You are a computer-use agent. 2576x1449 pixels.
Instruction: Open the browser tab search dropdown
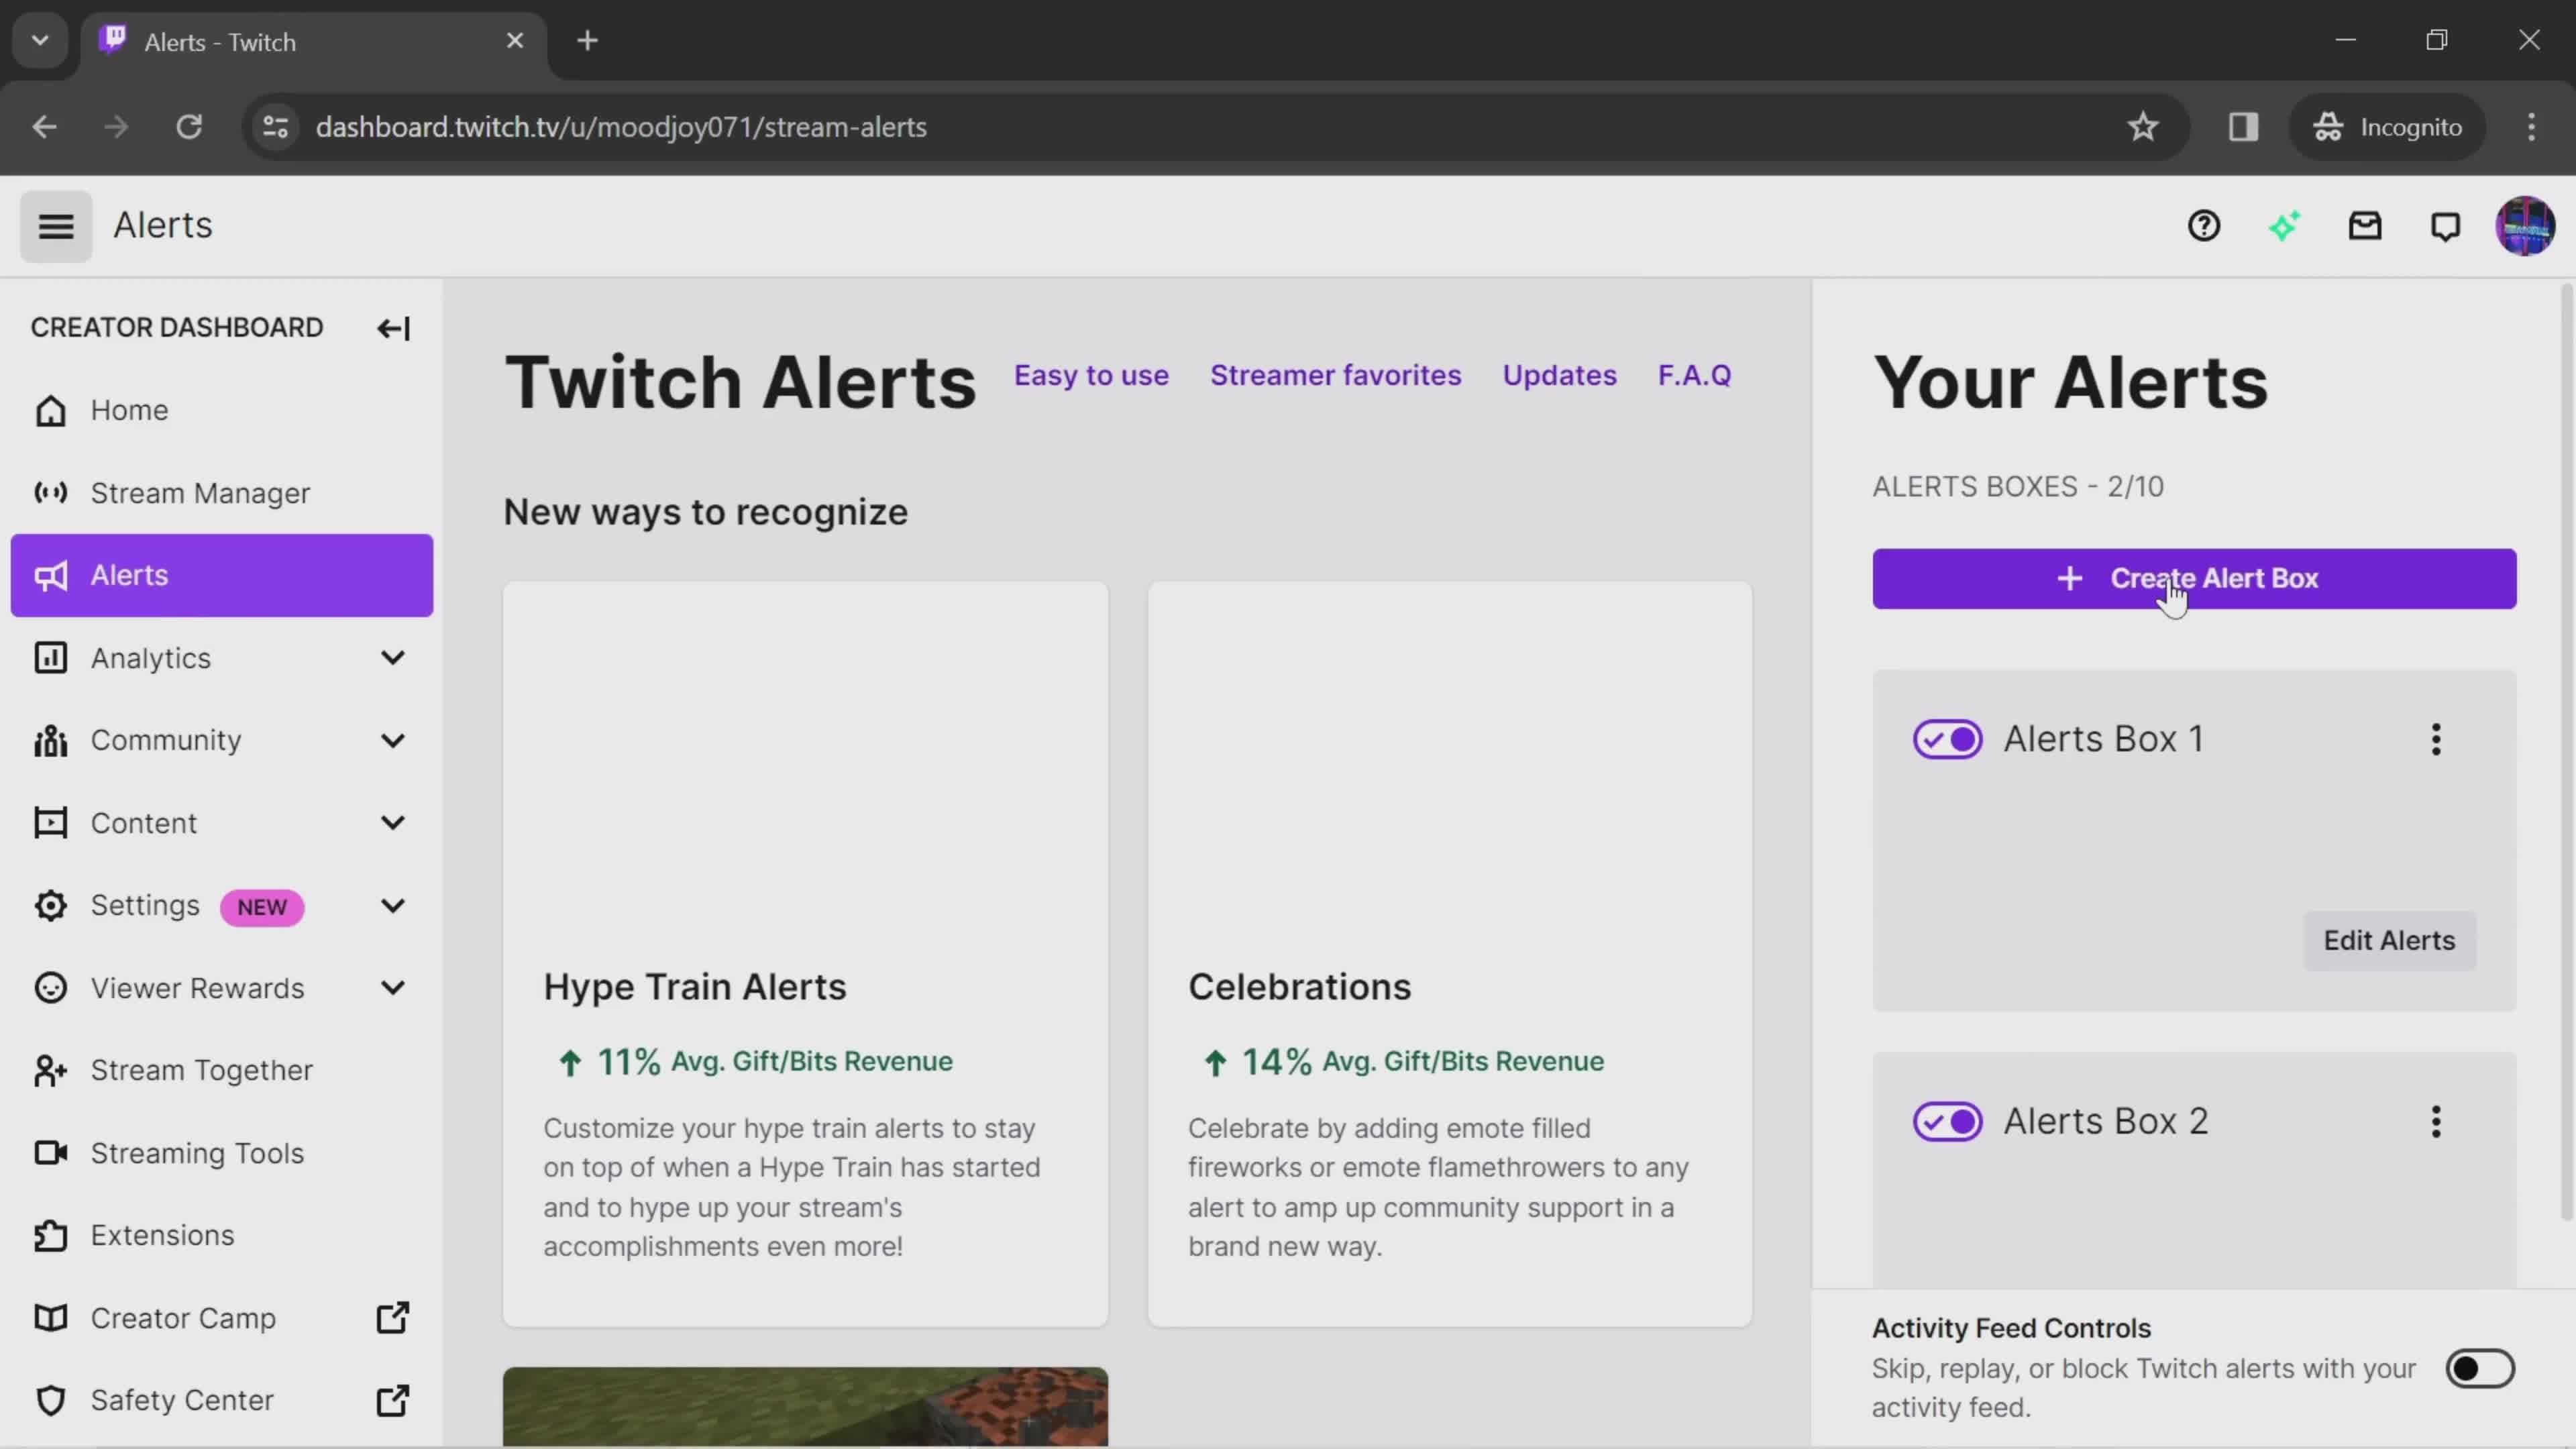pos(40,41)
